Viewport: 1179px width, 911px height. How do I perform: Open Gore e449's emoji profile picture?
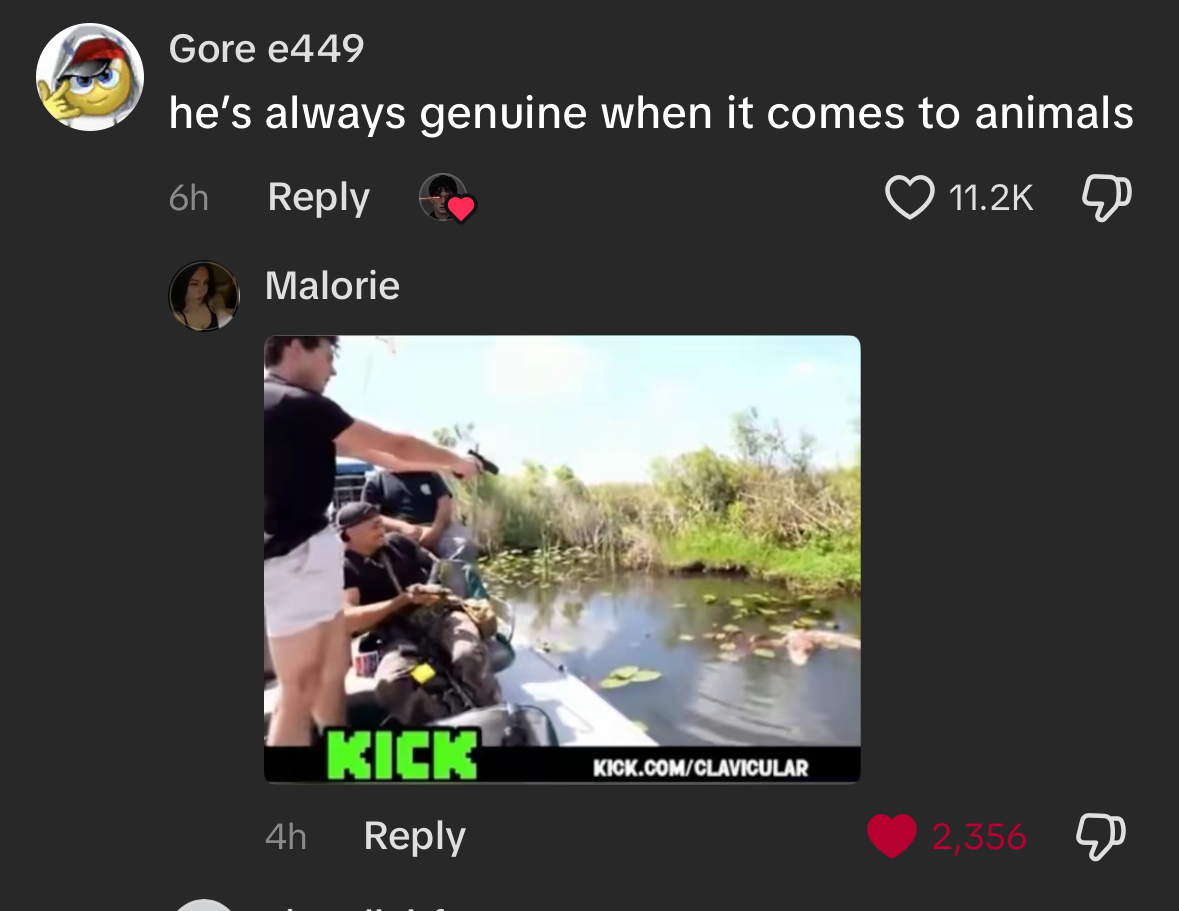[90, 77]
